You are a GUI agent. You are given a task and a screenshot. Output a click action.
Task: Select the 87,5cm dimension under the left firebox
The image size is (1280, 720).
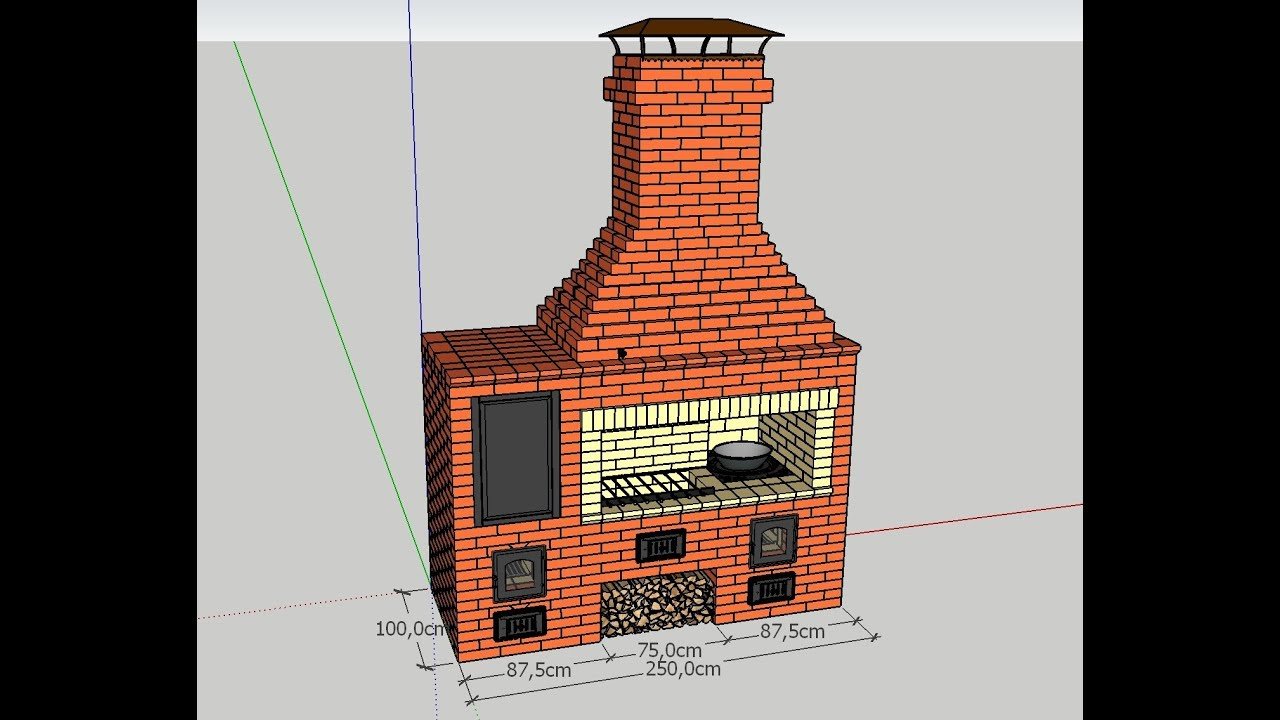pyautogui.click(x=538, y=669)
